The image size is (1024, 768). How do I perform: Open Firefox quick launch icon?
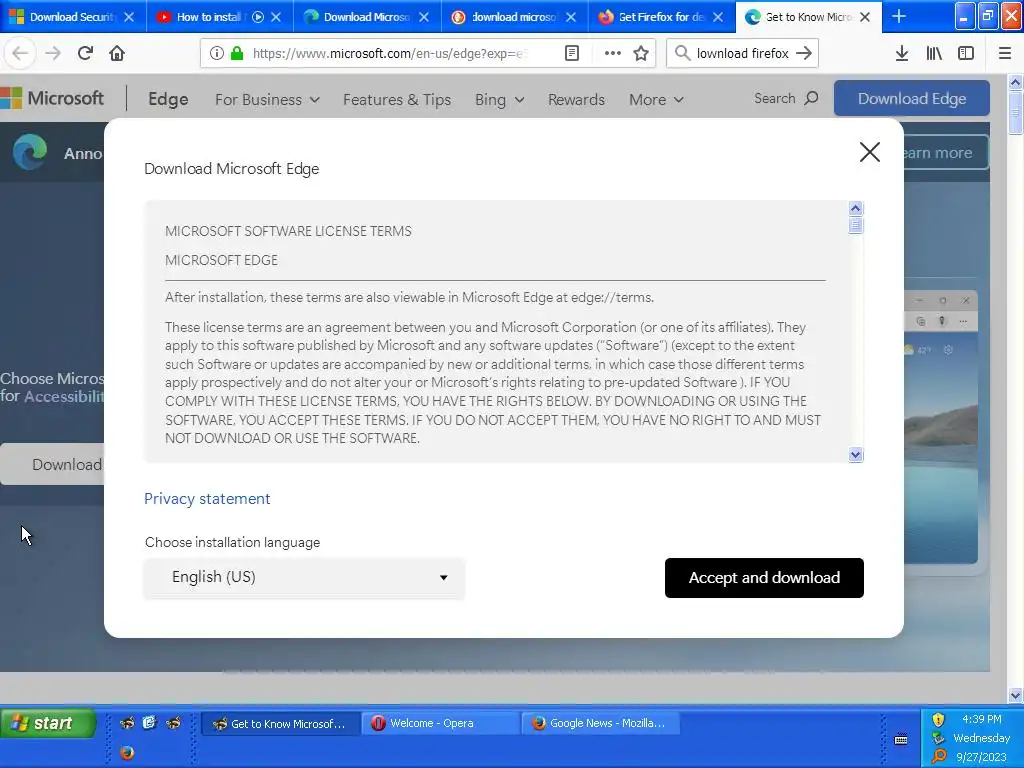pos(127,753)
